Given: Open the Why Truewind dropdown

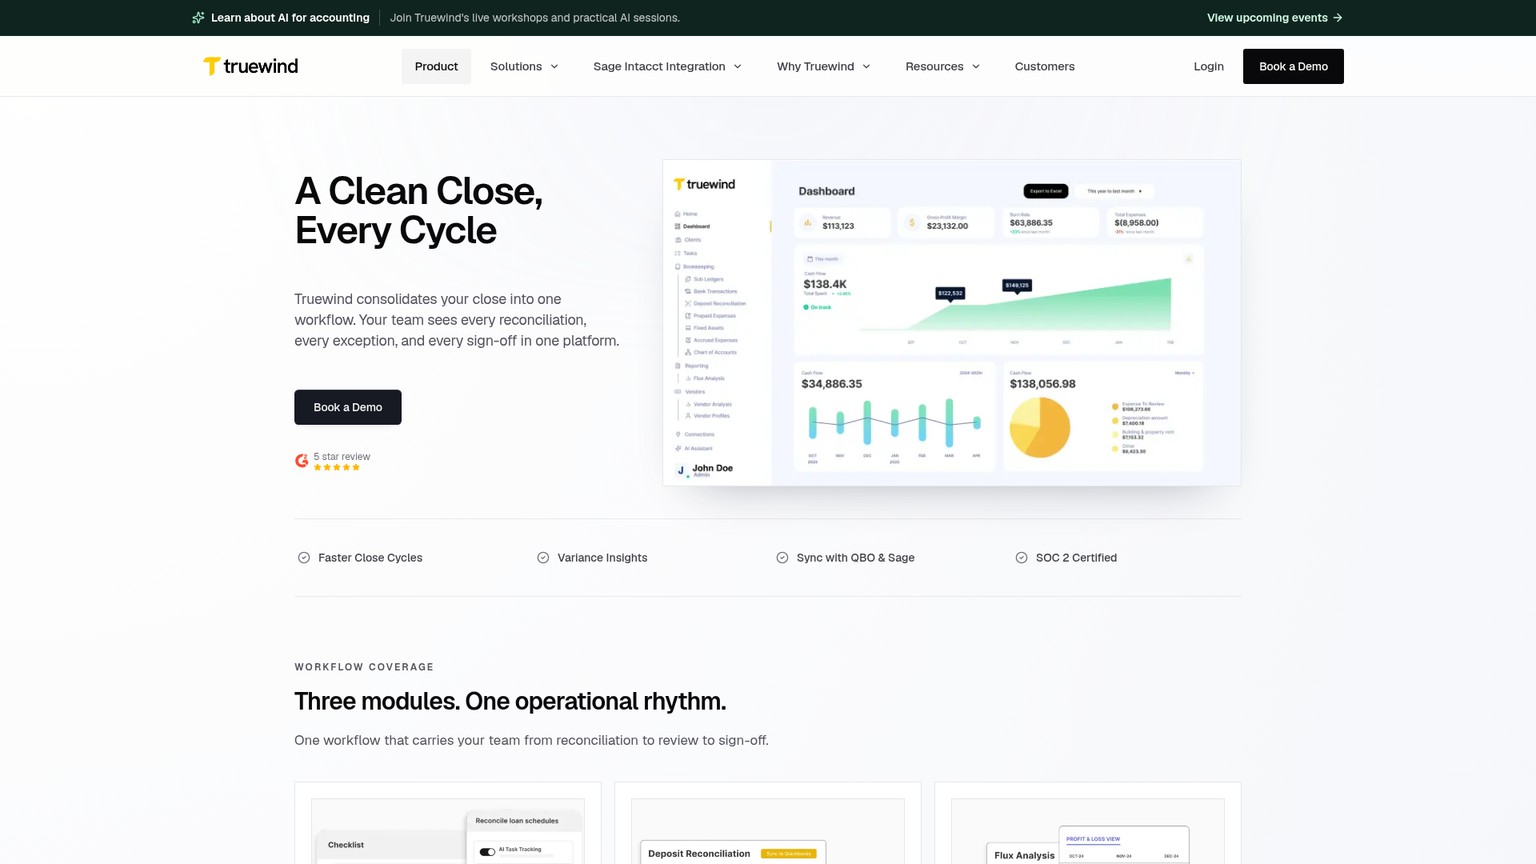Looking at the screenshot, I should 824,66.
